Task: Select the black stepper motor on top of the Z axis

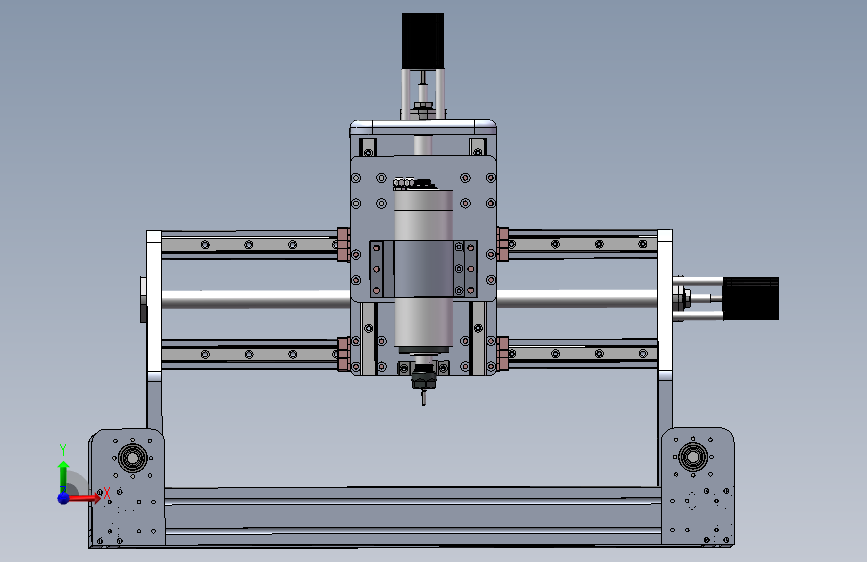Action: [x=423, y=41]
